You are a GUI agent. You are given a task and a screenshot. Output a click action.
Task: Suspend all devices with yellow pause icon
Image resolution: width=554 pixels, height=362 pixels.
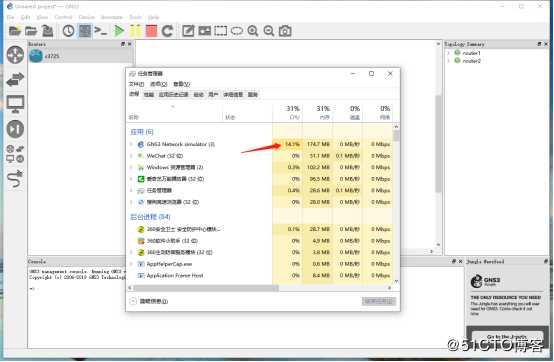[135, 31]
